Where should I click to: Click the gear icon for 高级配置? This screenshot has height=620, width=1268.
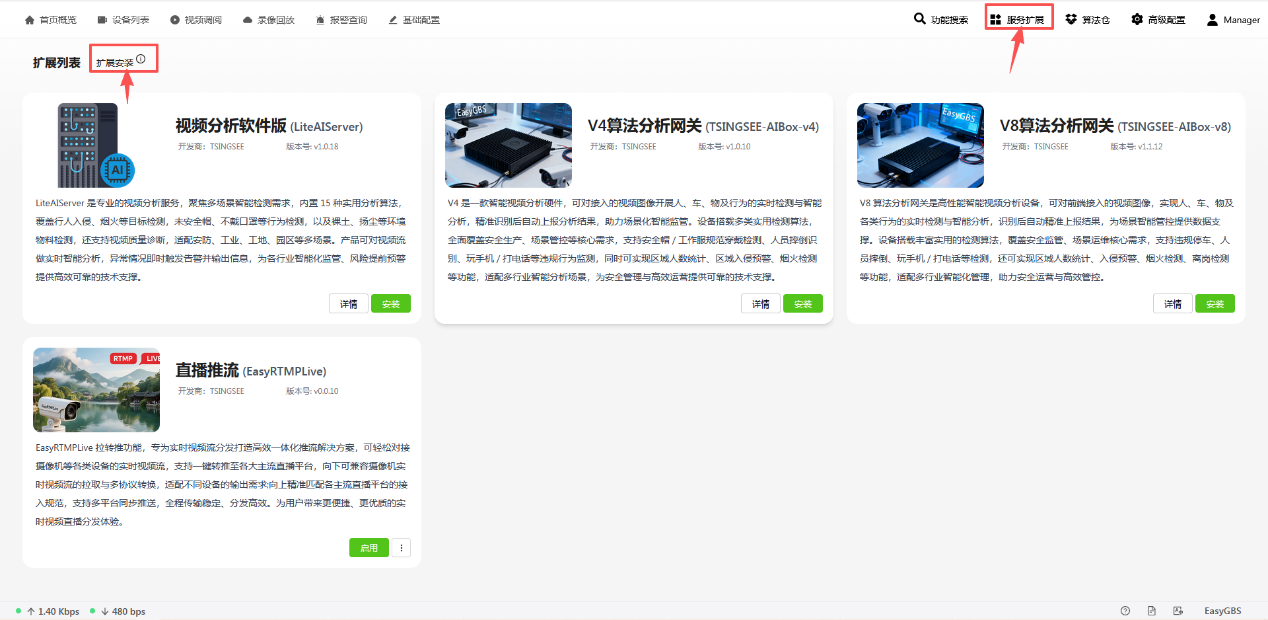click(1137, 19)
